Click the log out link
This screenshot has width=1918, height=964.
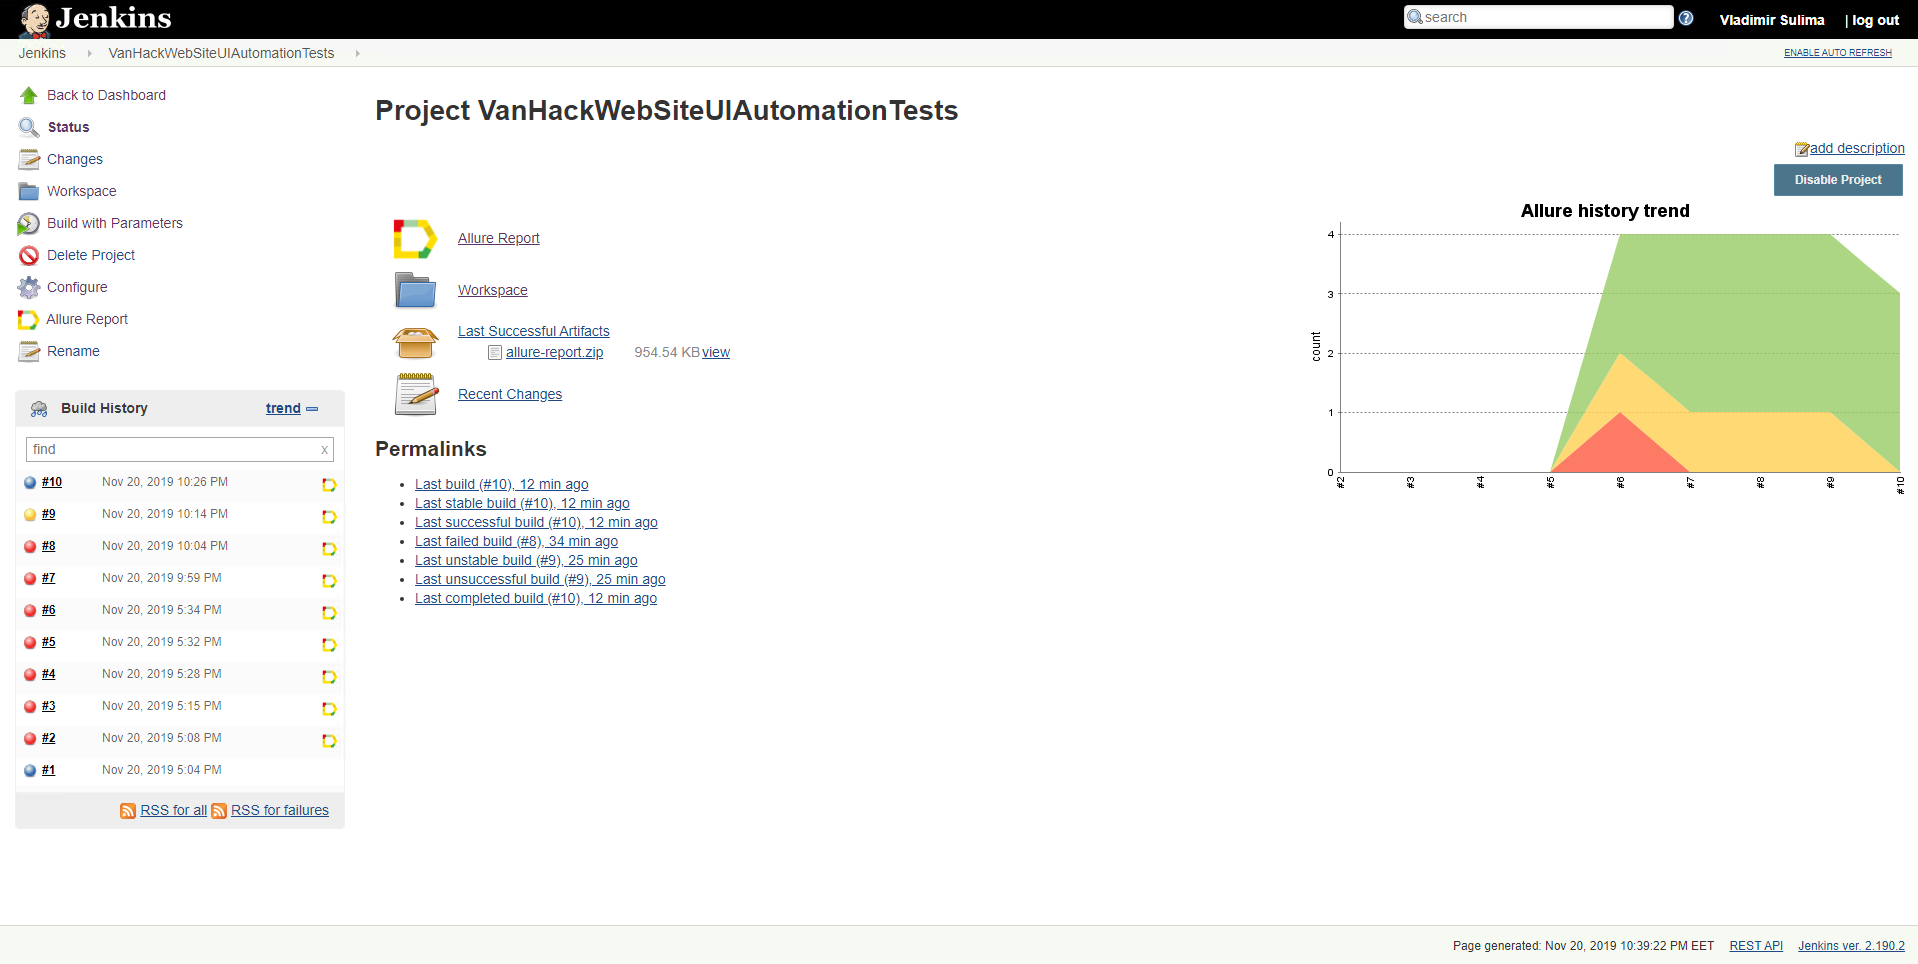click(1875, 20)
